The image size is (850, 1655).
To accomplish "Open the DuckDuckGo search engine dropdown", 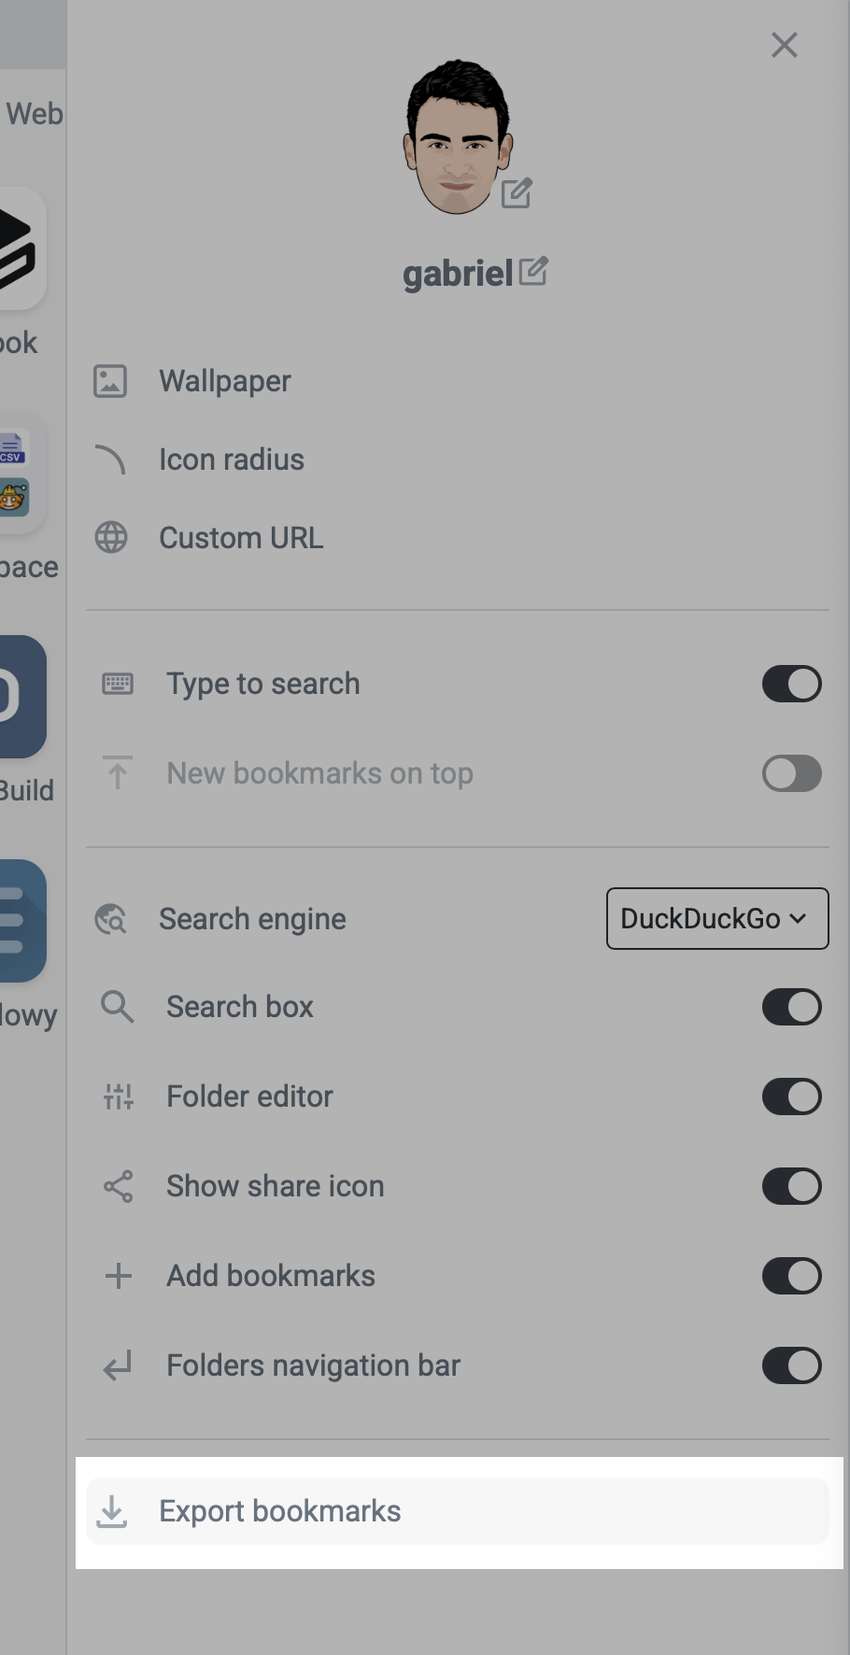I will click(716, 918).
